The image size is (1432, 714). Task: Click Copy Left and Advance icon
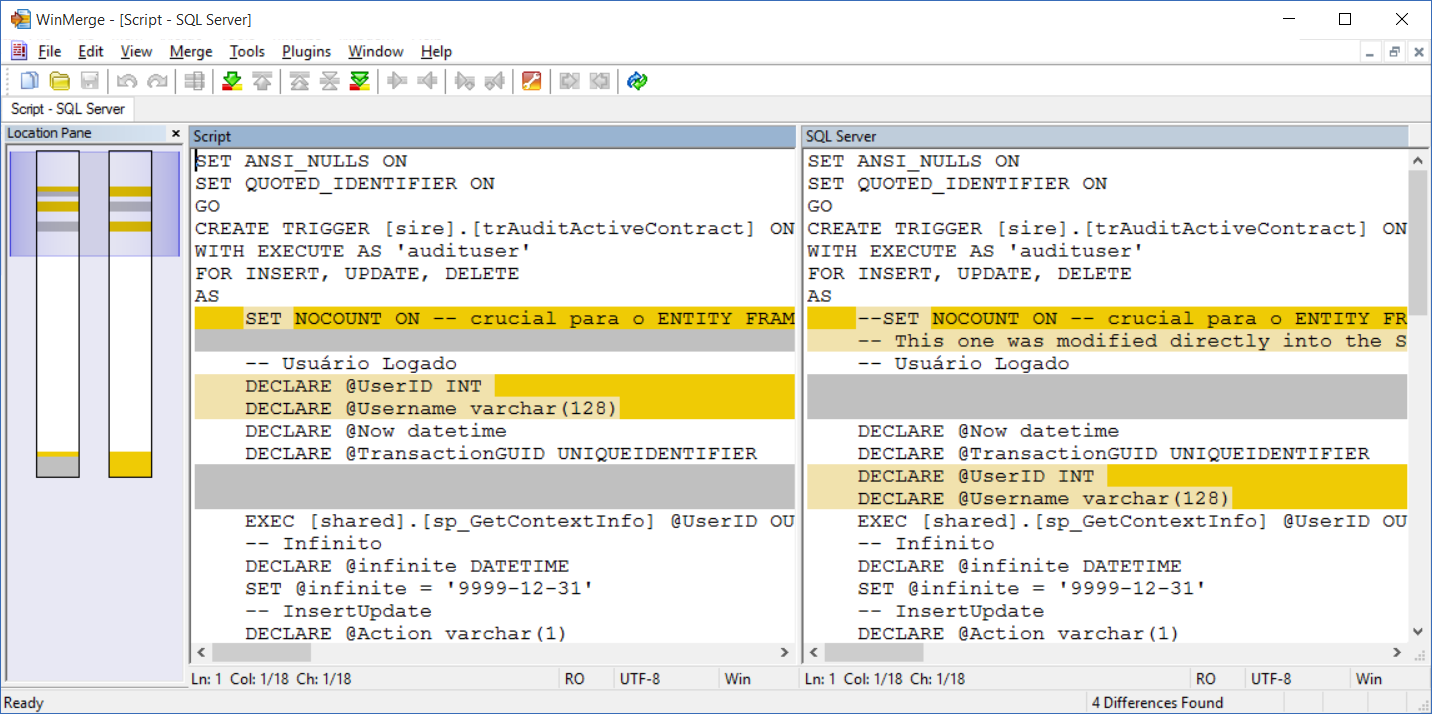pyautogui.click(x=494, y=82)
